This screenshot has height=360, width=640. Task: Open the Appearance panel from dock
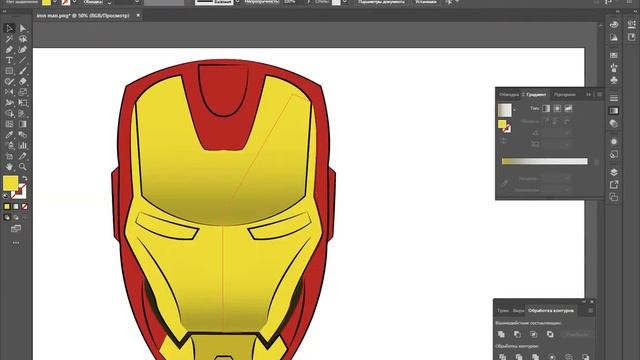pyautogui.click(x=614, y=142)
